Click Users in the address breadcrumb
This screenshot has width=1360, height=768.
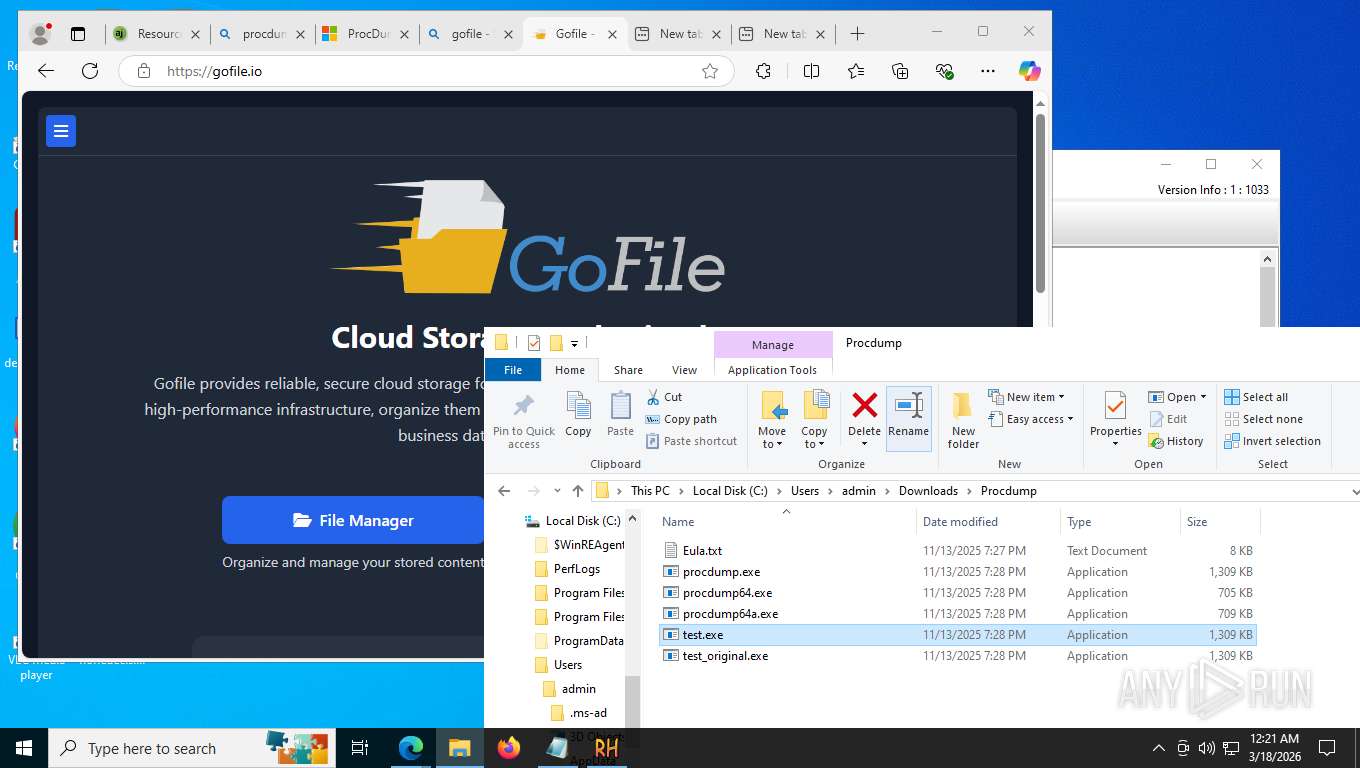tap(805, 491)
